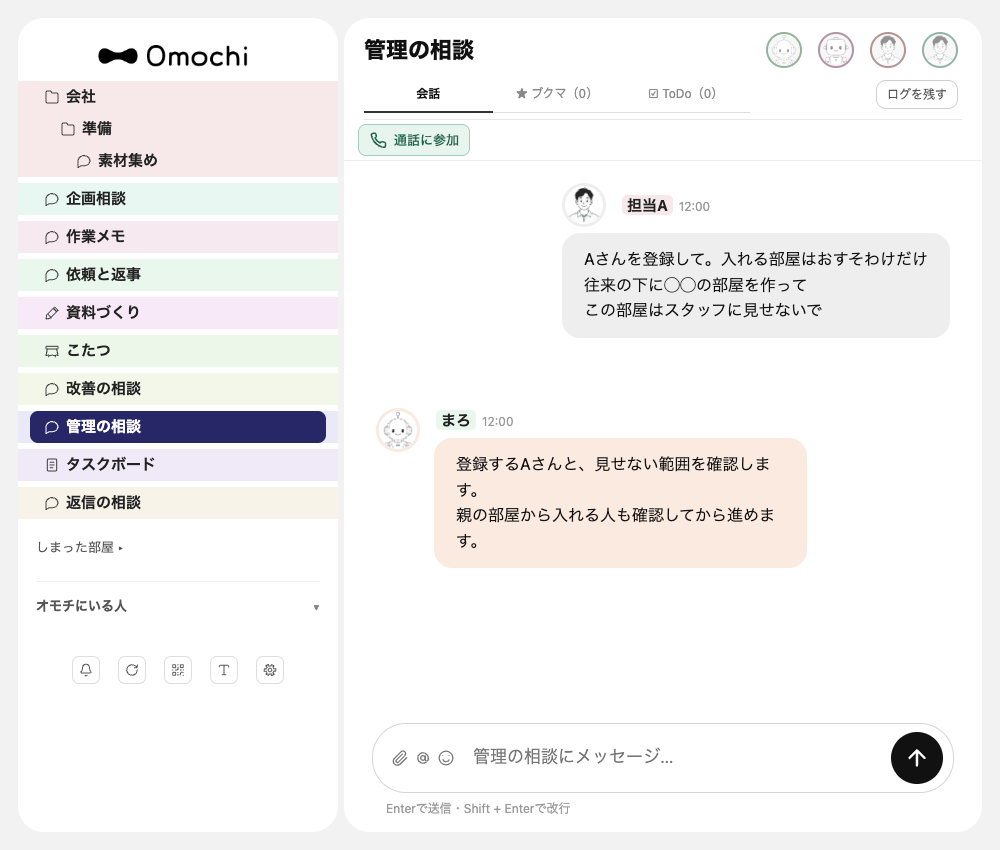Click the send arrow button
The height and width of the screenshot is (850, 1000).
916,758
